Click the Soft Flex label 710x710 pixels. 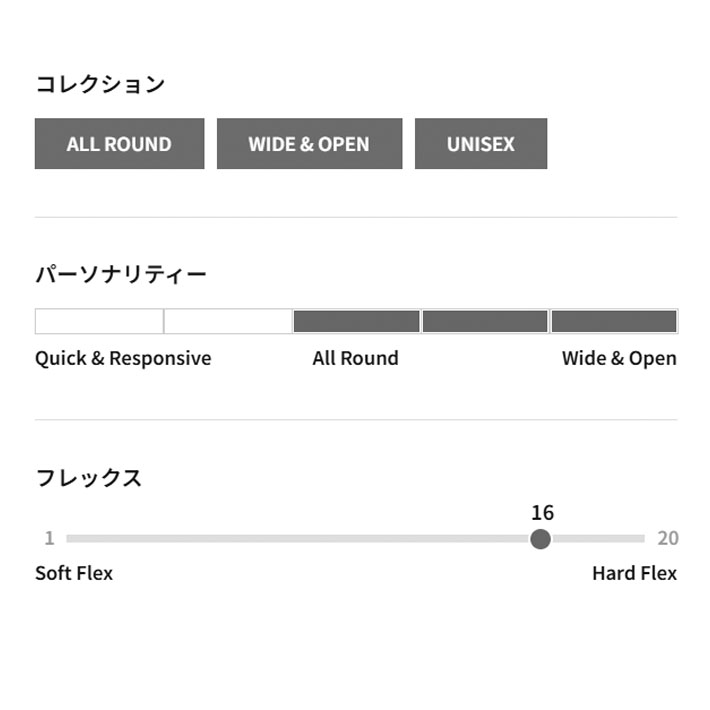pos(74,573)
